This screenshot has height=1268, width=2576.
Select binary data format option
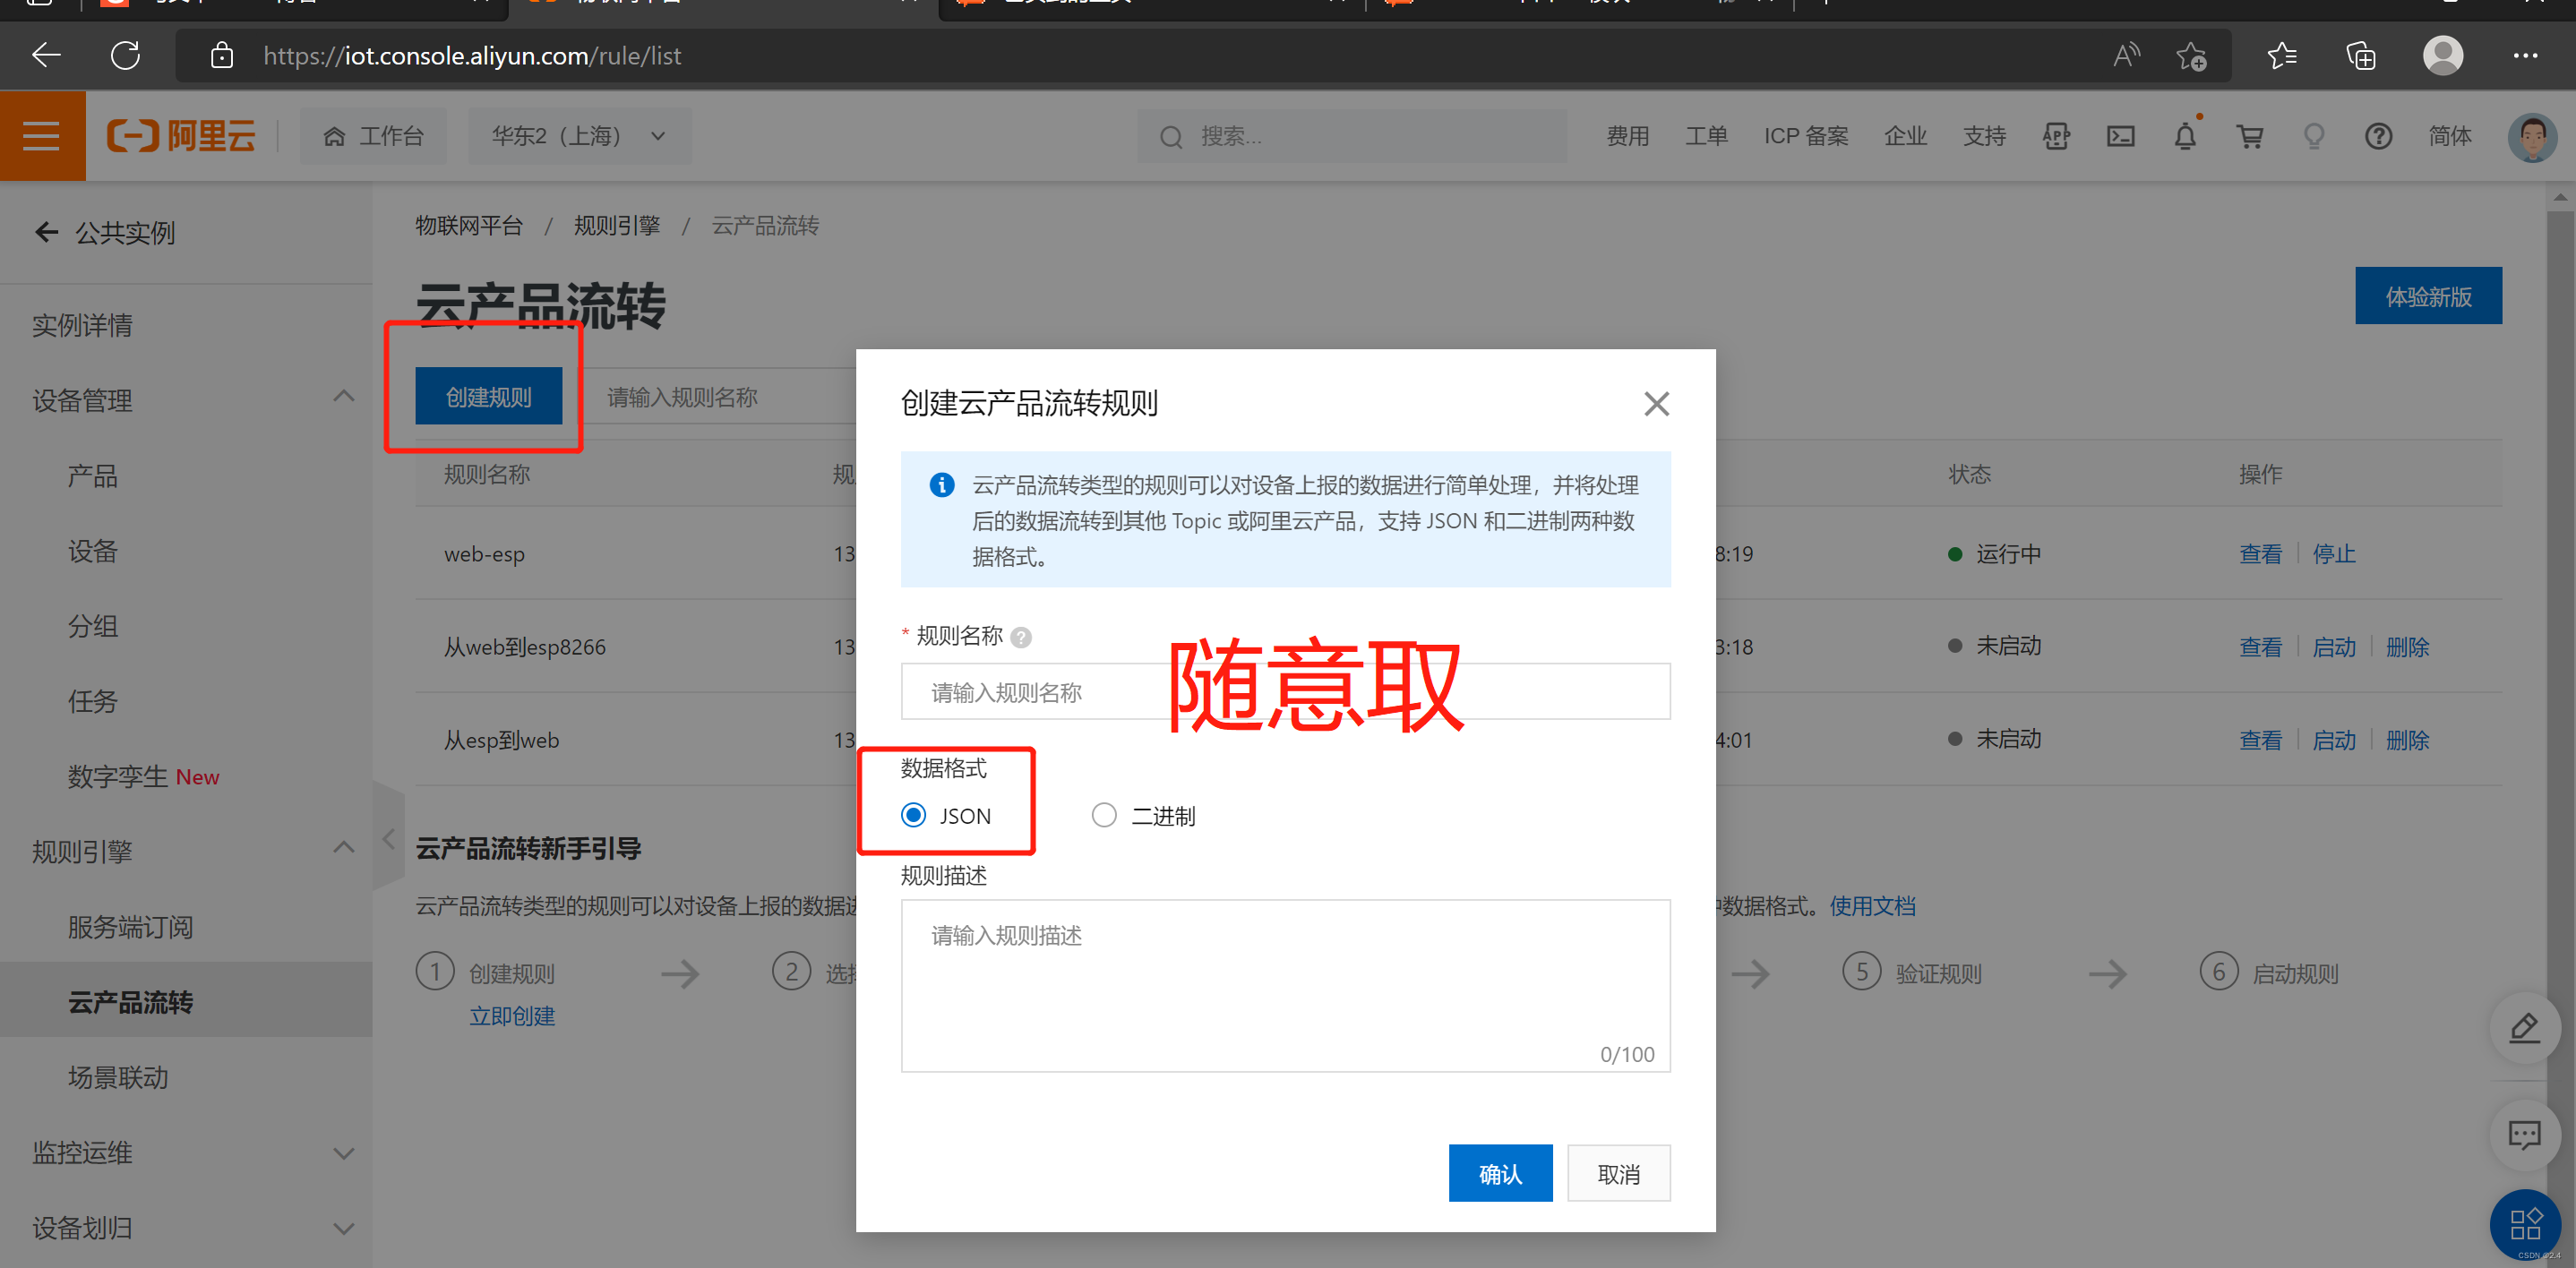tap(1104, 815)
